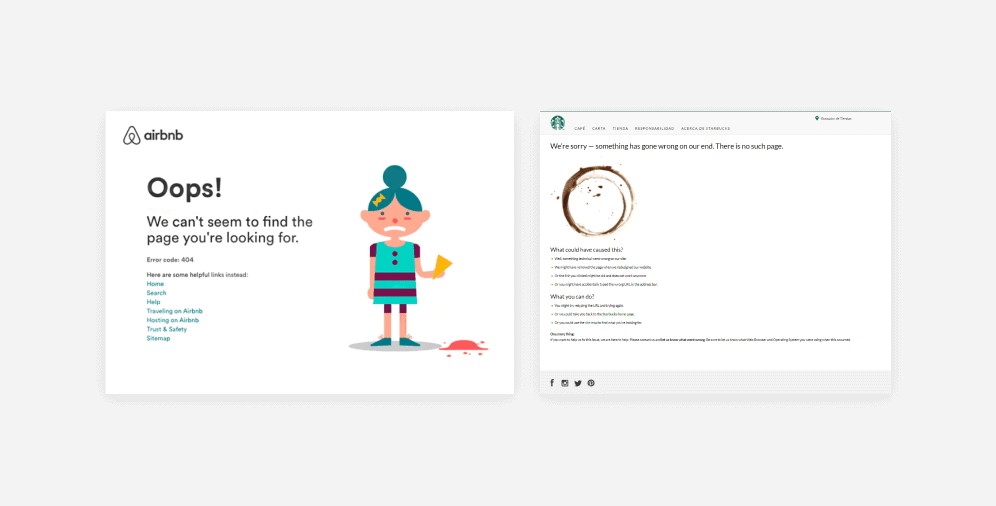Open the ACERCA DE STARBUCKS menu item
This screenshot has height=506, width=996.
click(x=705, y=128)
